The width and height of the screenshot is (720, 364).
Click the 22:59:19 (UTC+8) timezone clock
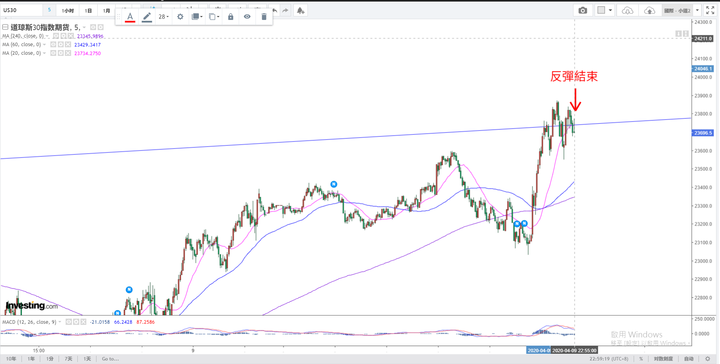pos(609,358)
